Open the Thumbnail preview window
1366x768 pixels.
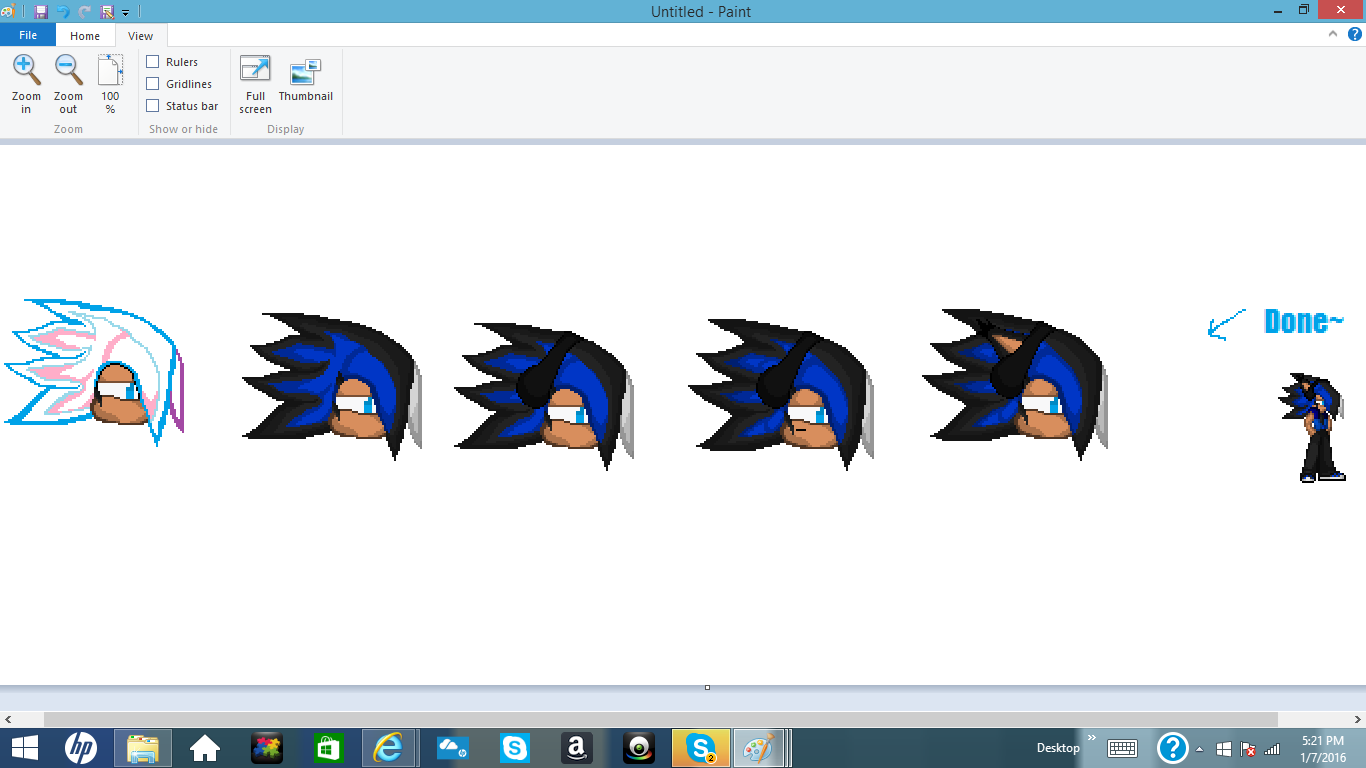pyautogui.click(x=305, y=74)
